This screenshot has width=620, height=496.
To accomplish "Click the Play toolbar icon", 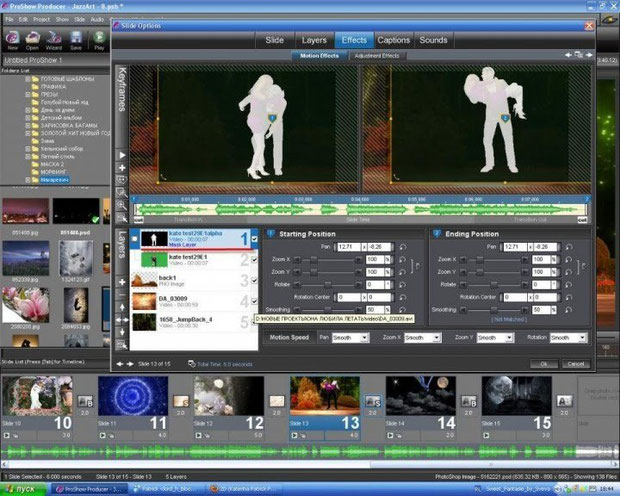I will tap(99, 40).
